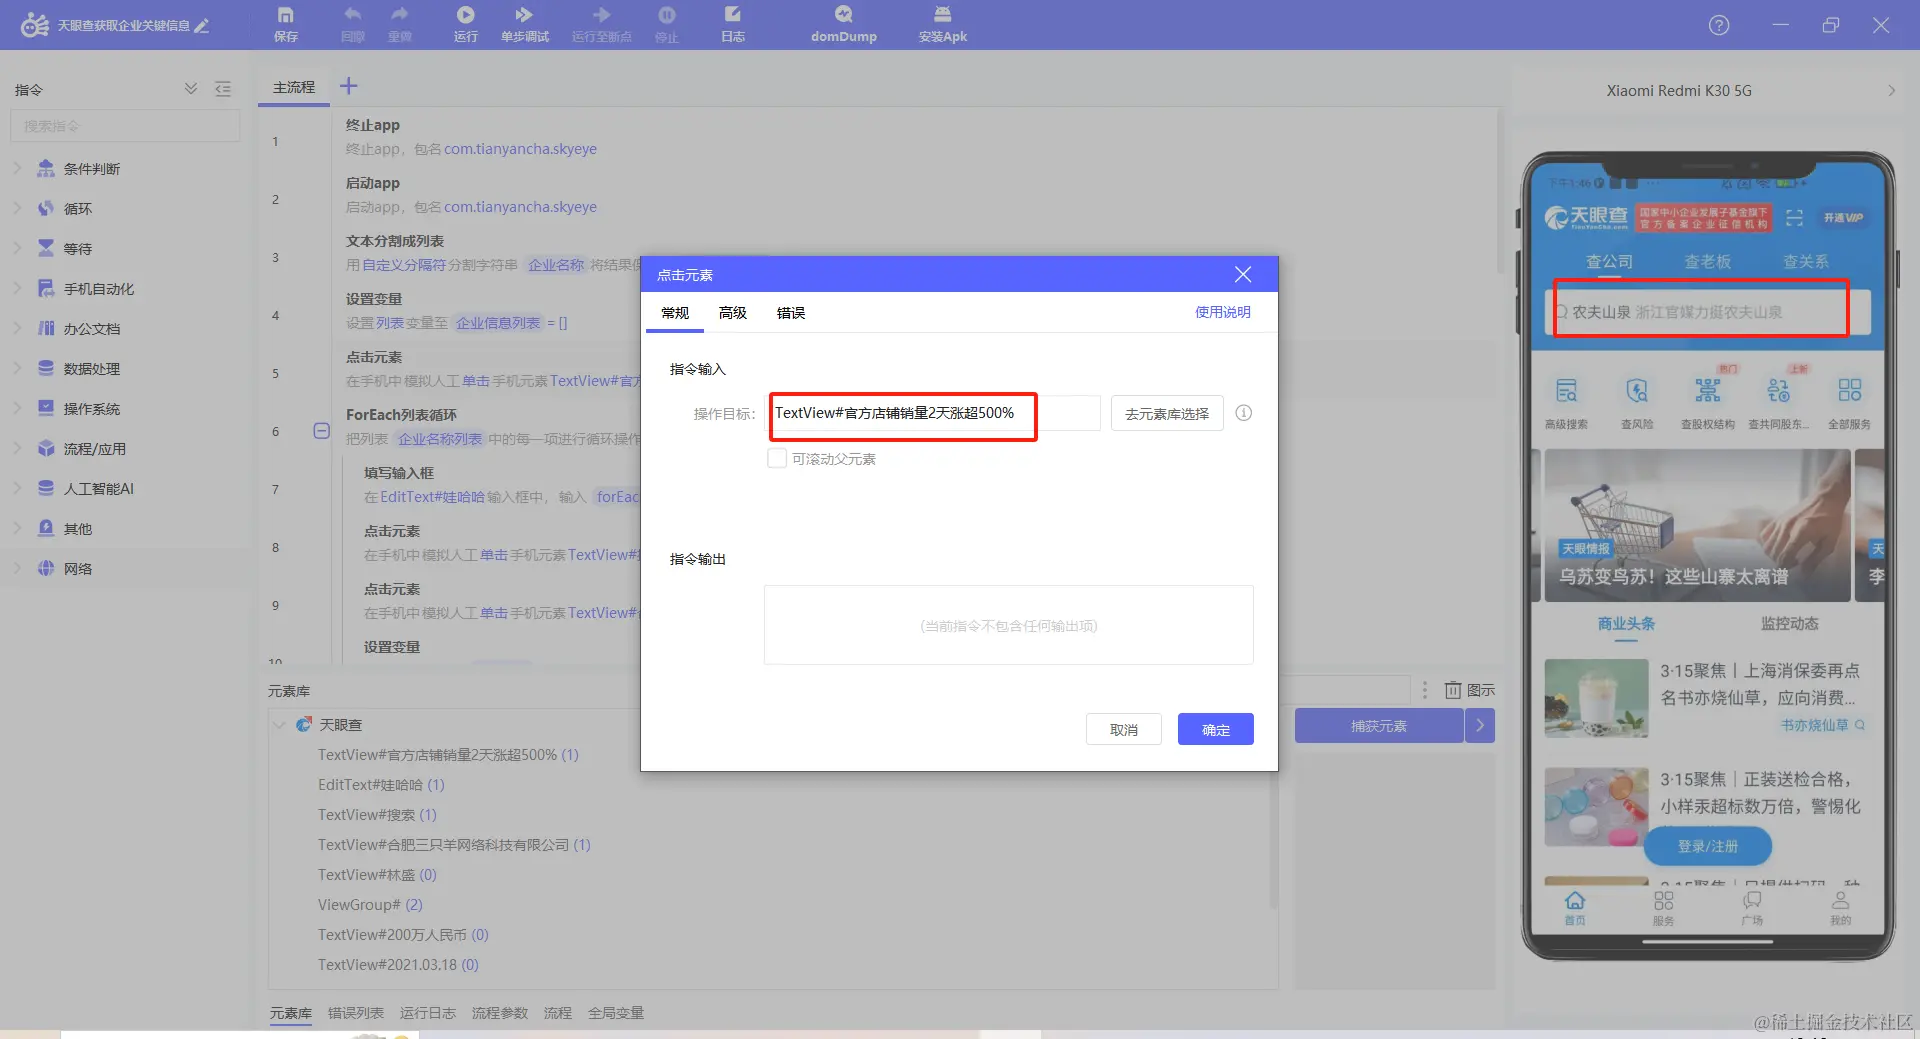Tap 开通VIP badge on phone header
The image size is (1920, 1039).
pyautogui.click(x=1843, y=217)
